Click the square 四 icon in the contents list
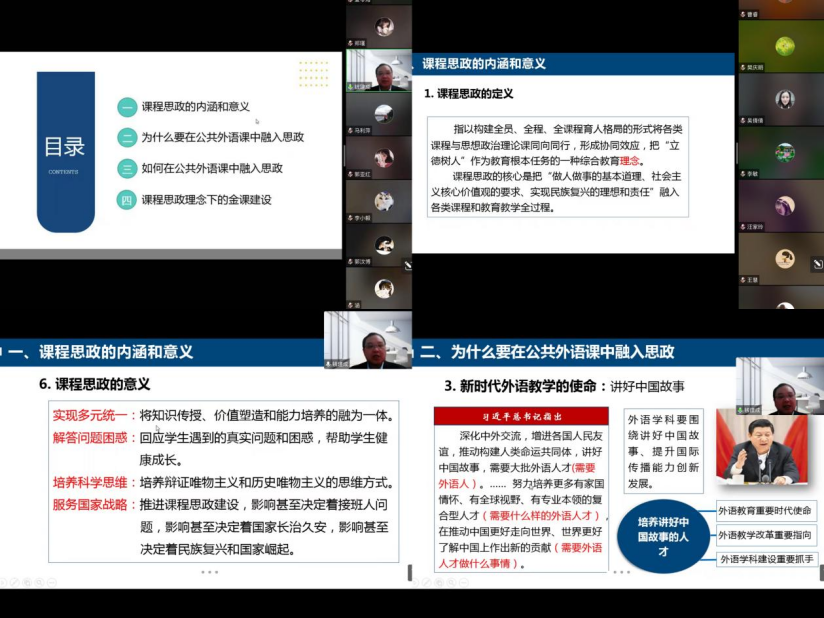824x618 pixels. [127, 200]
